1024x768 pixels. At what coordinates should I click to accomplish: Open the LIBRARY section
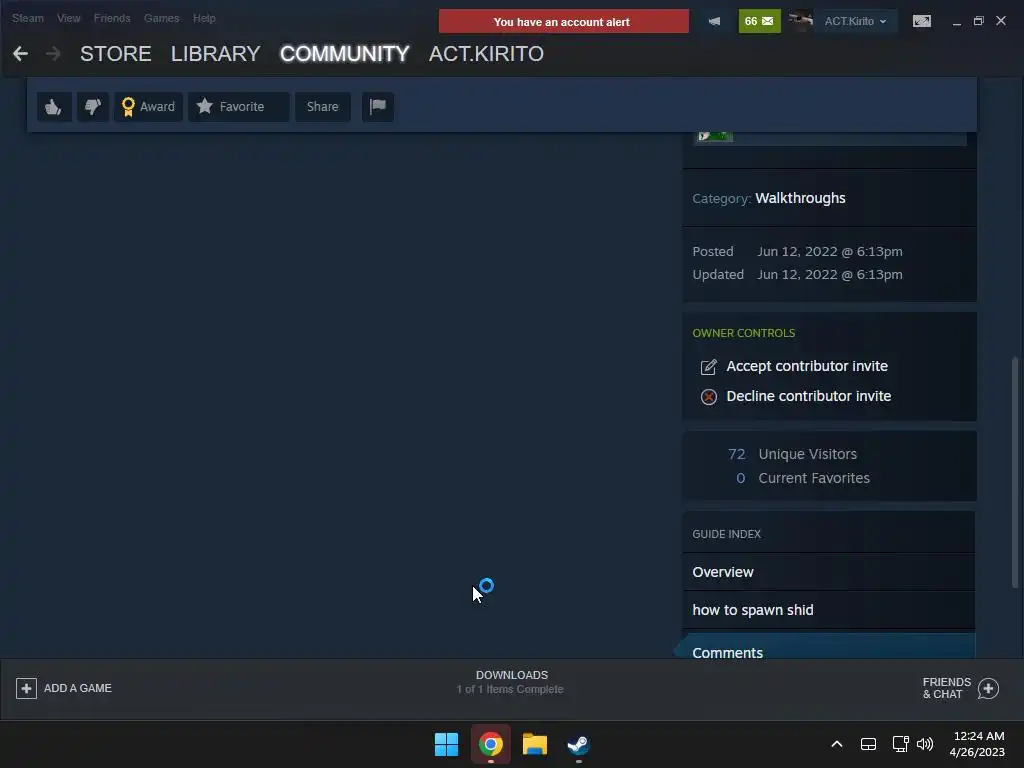[216, 54]
